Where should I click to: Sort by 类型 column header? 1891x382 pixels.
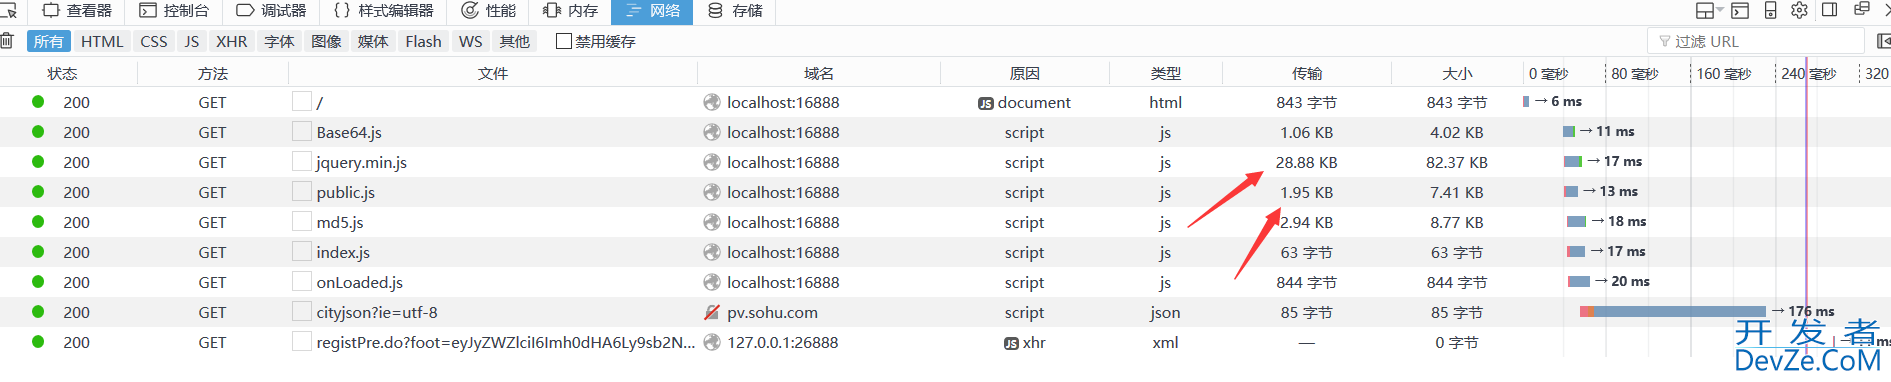[1166, 73]
